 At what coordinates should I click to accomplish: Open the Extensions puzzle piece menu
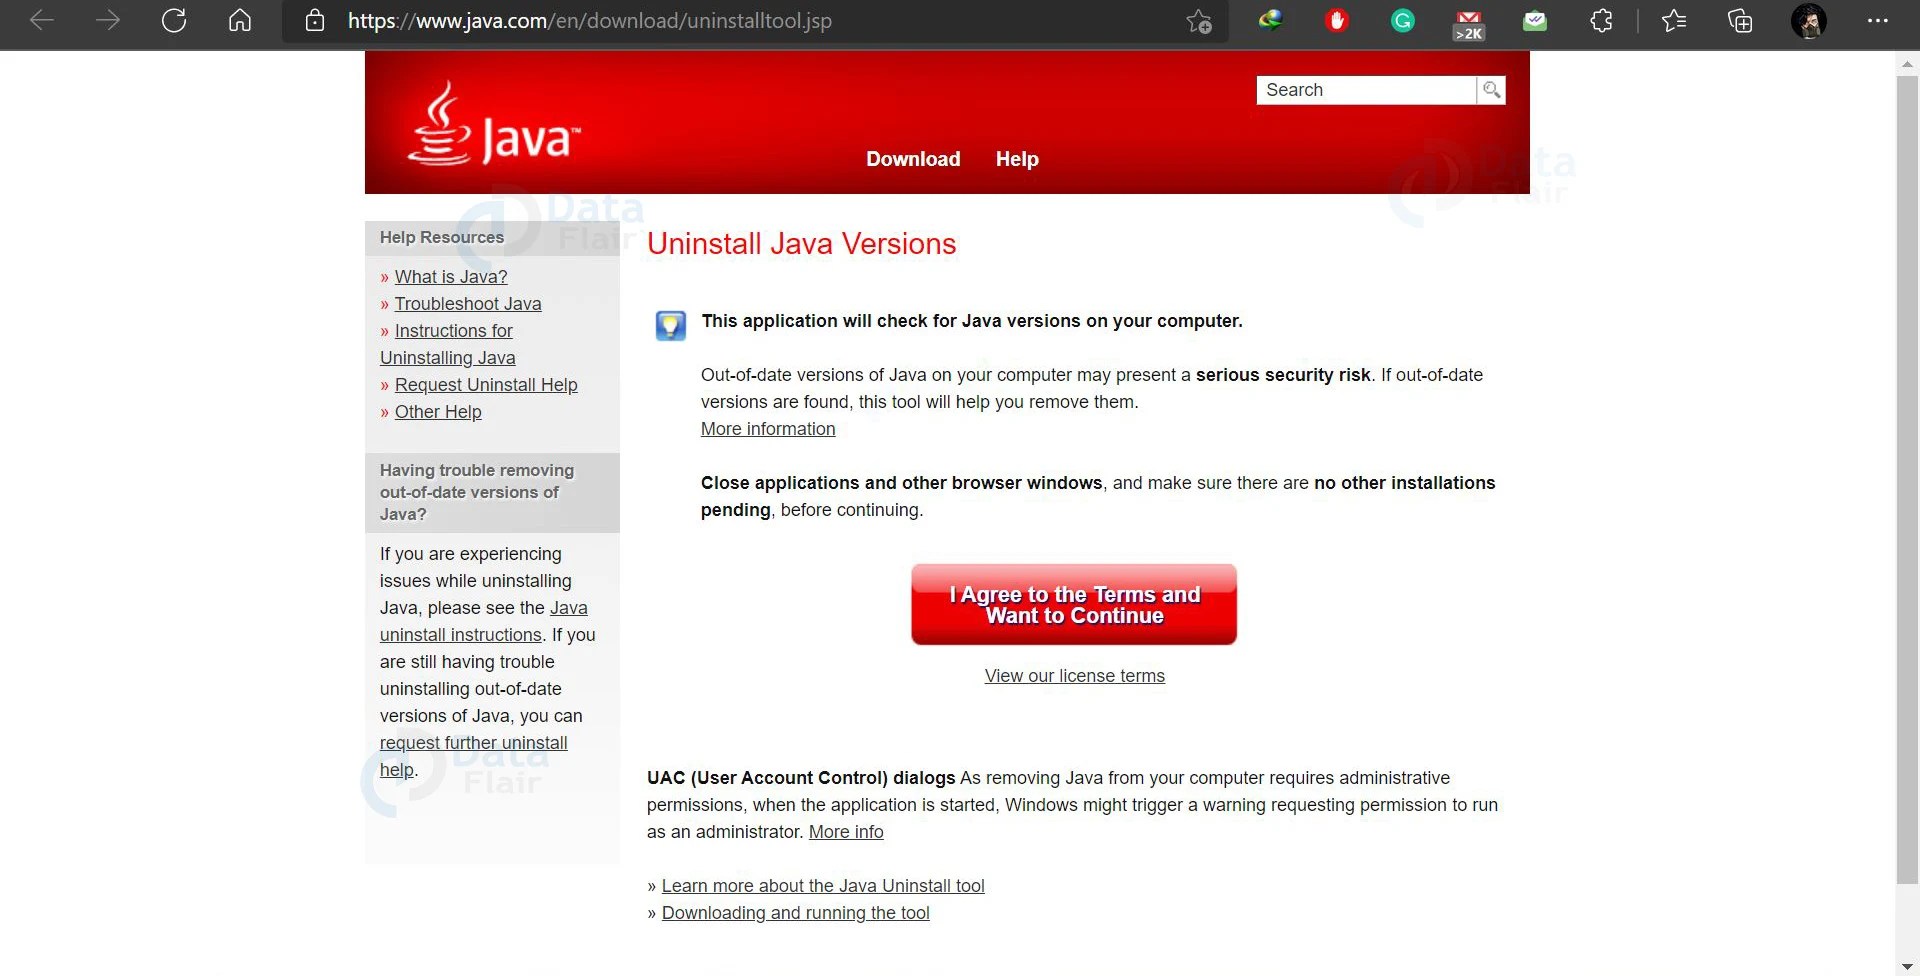pos(1601,20)
